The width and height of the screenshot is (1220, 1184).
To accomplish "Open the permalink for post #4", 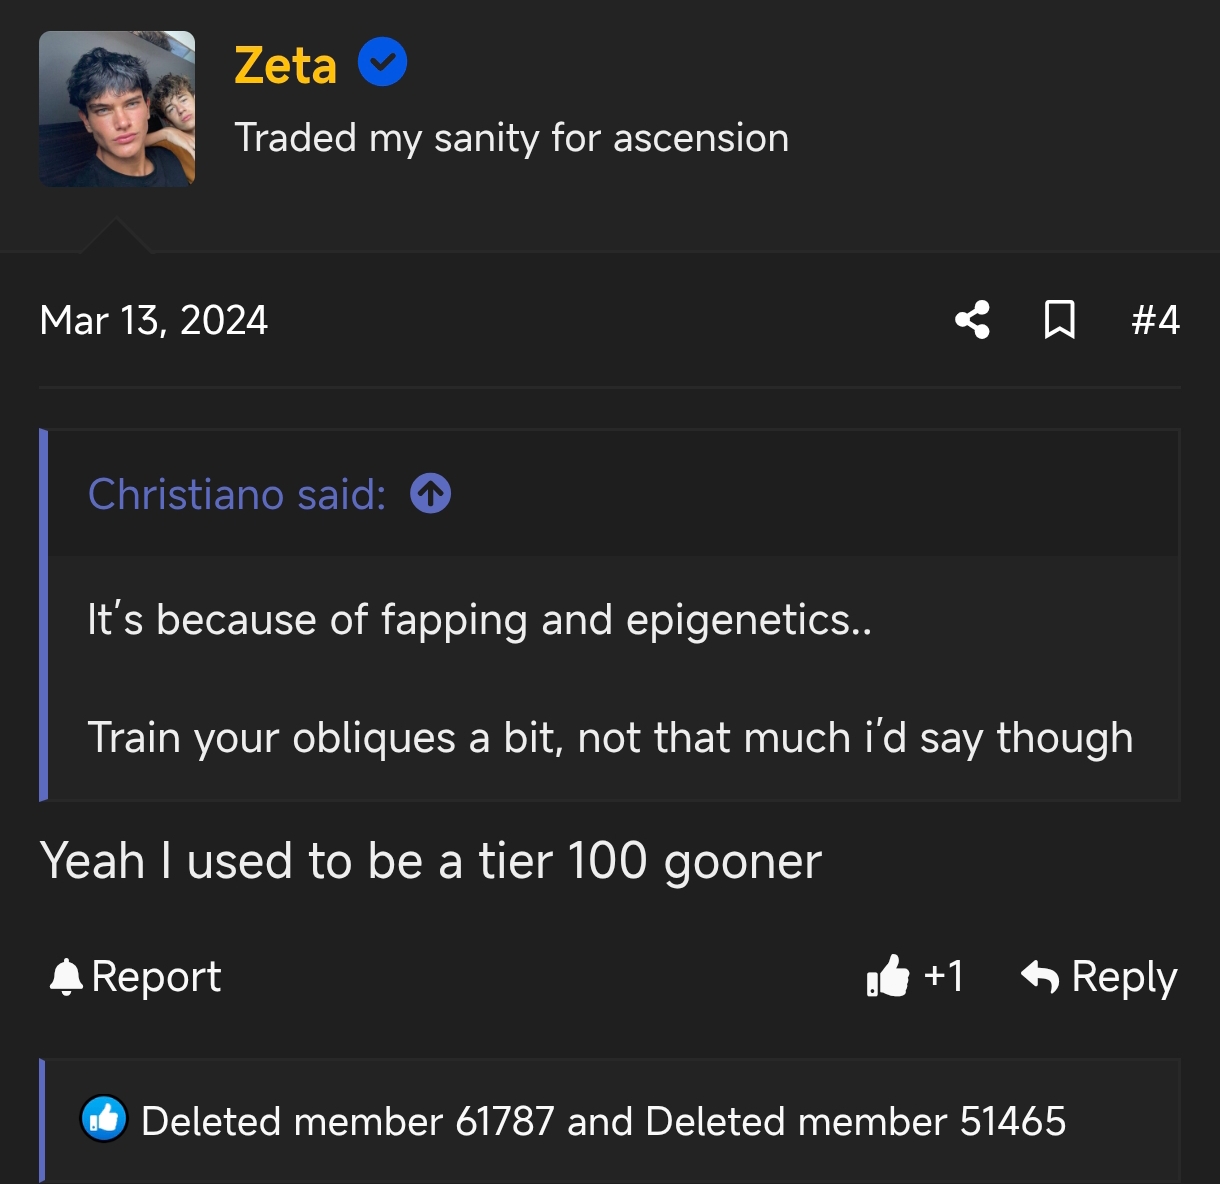I will (1155, 320).
